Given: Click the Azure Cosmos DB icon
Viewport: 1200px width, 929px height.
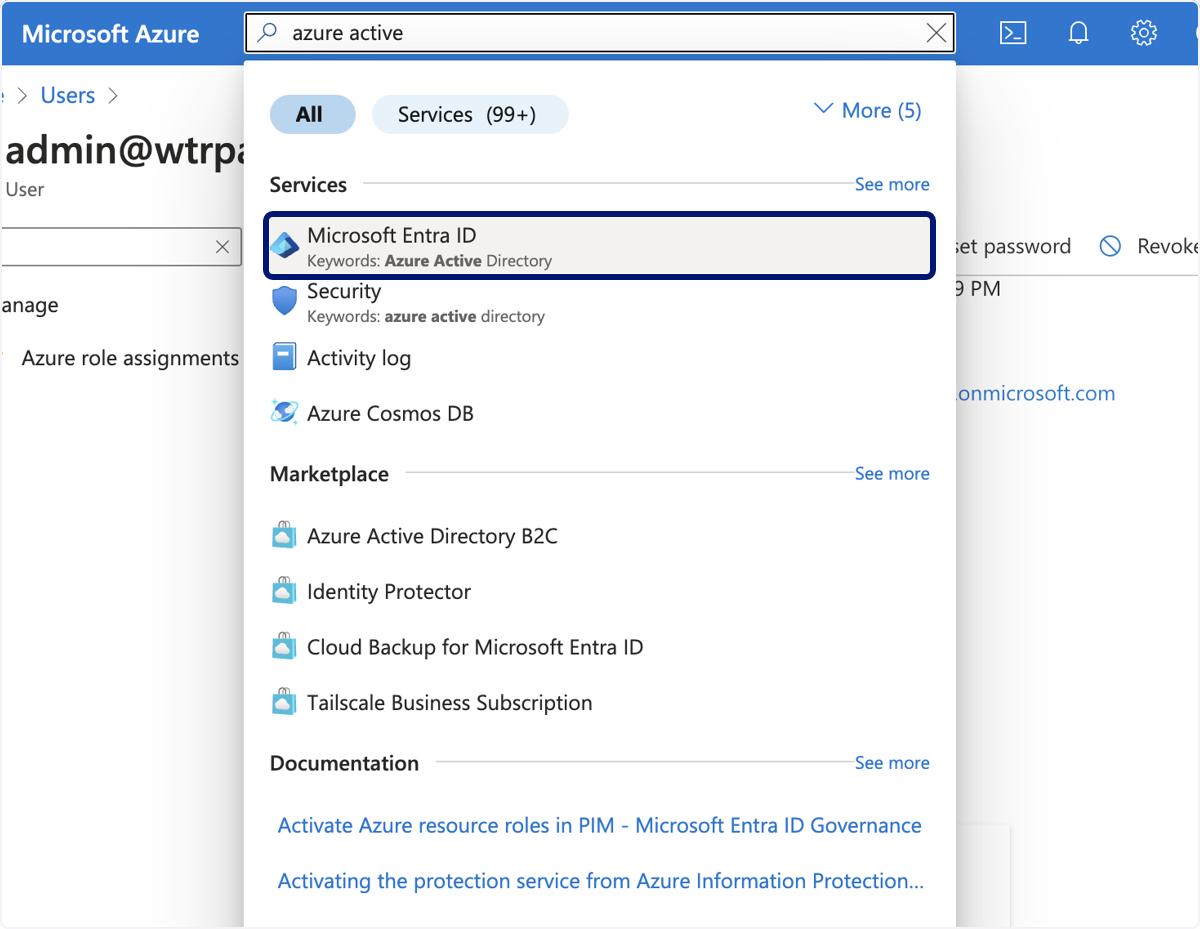Looking at the screenshot, I should 284,412.
